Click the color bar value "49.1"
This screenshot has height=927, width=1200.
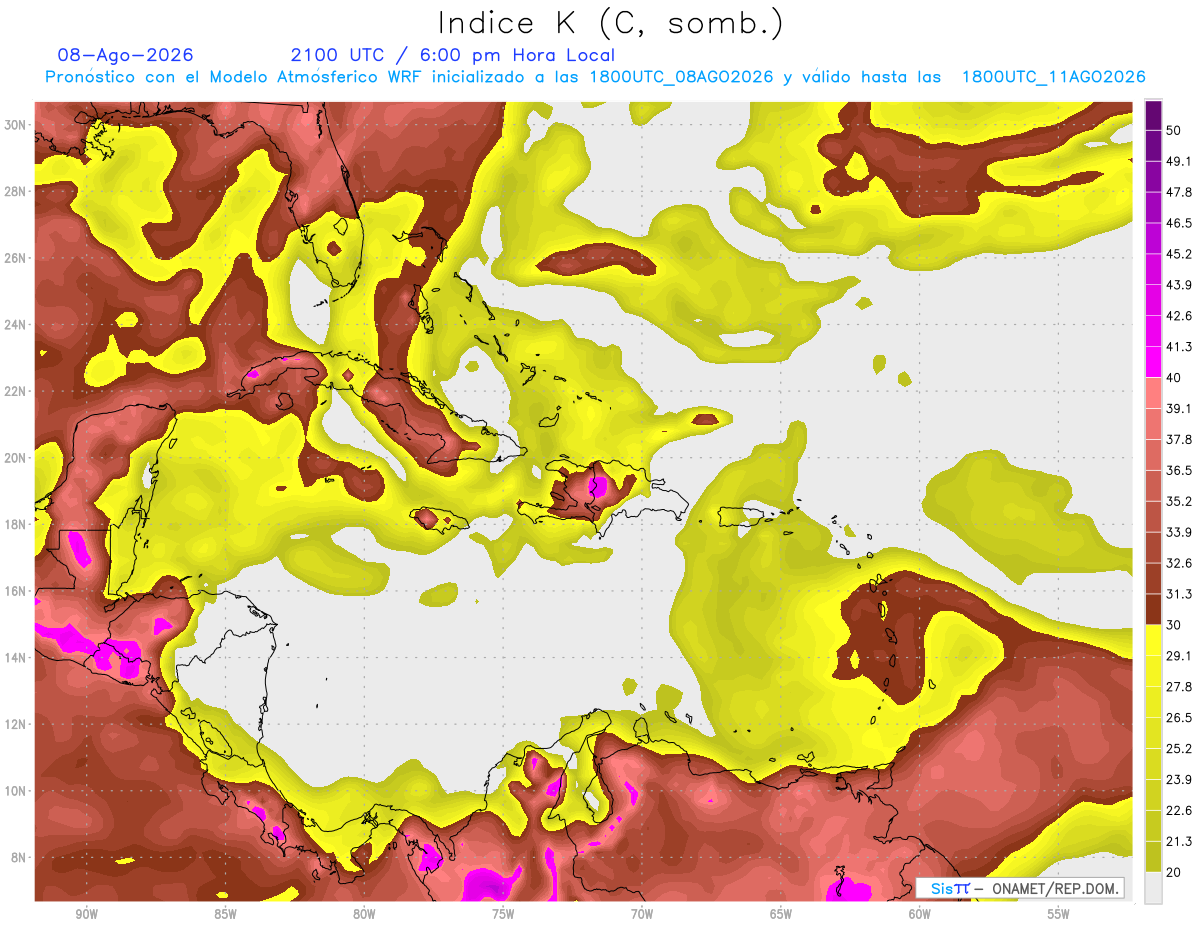coord(1179,161)
